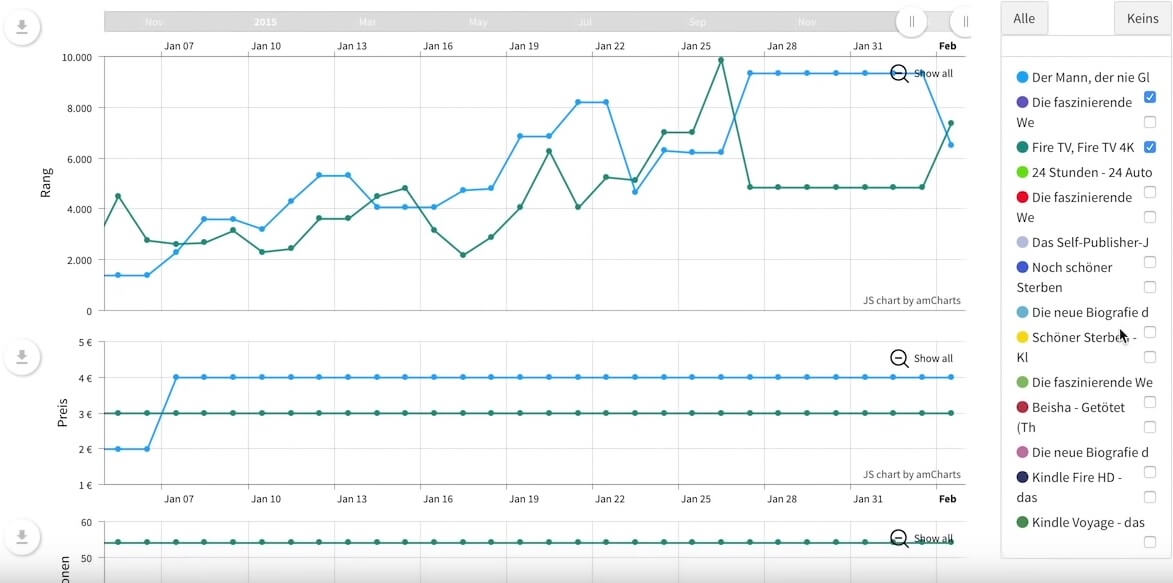This screenshot has width=1173, height=583.
Task: Click the left grip handle of date scrollbar
Action: (911, 22)
